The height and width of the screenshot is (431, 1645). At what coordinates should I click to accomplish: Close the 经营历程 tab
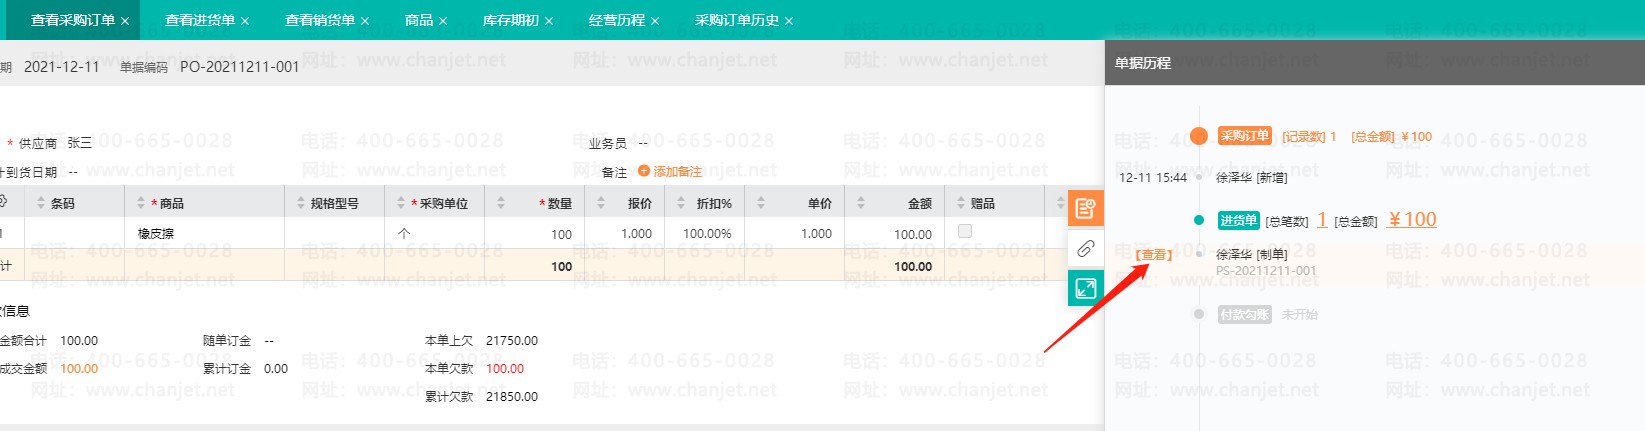(x=655, y=21)
